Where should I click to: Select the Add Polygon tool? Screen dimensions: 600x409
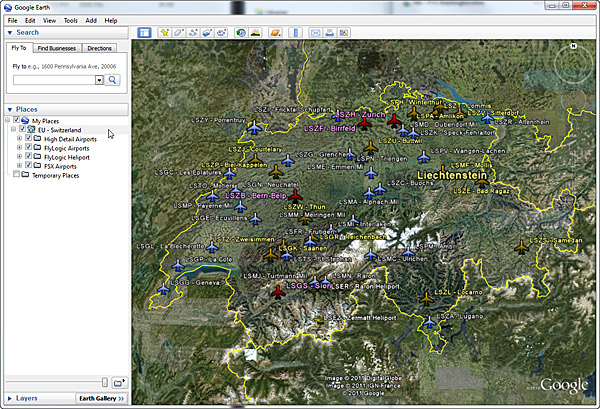coord(178,33)
